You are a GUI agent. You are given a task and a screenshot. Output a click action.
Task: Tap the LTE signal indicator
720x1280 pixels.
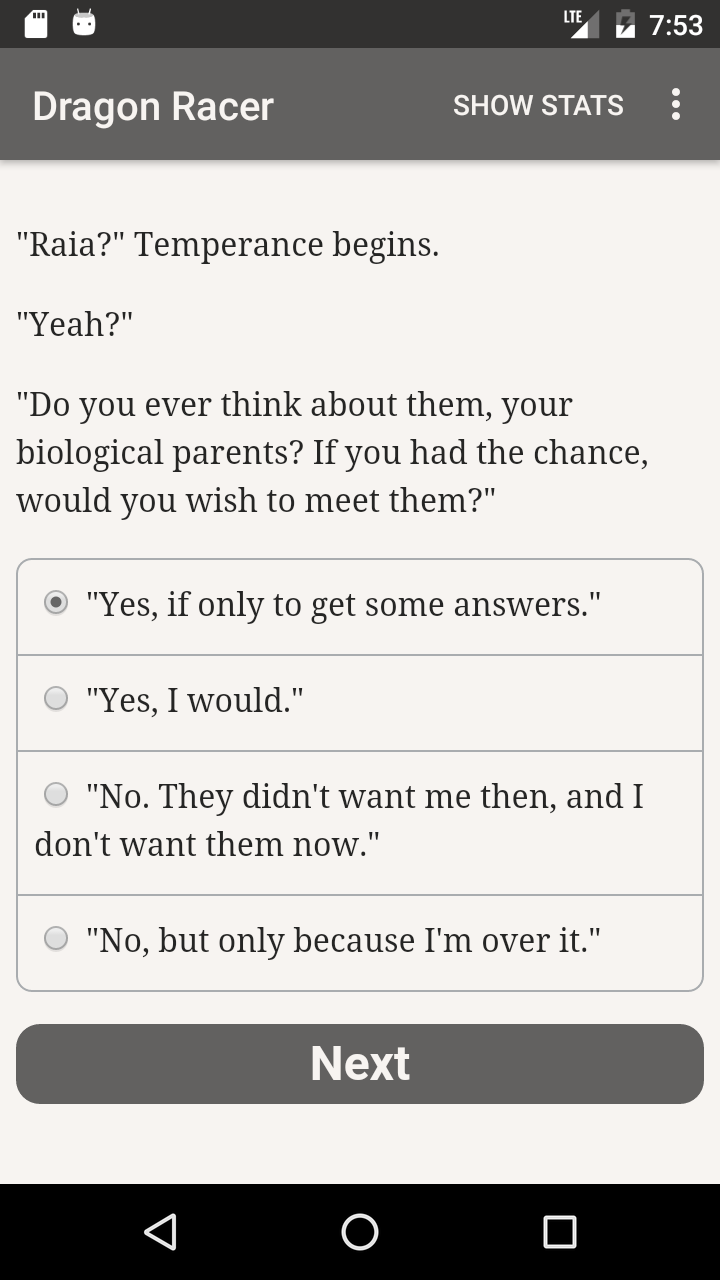coord(581,23)
